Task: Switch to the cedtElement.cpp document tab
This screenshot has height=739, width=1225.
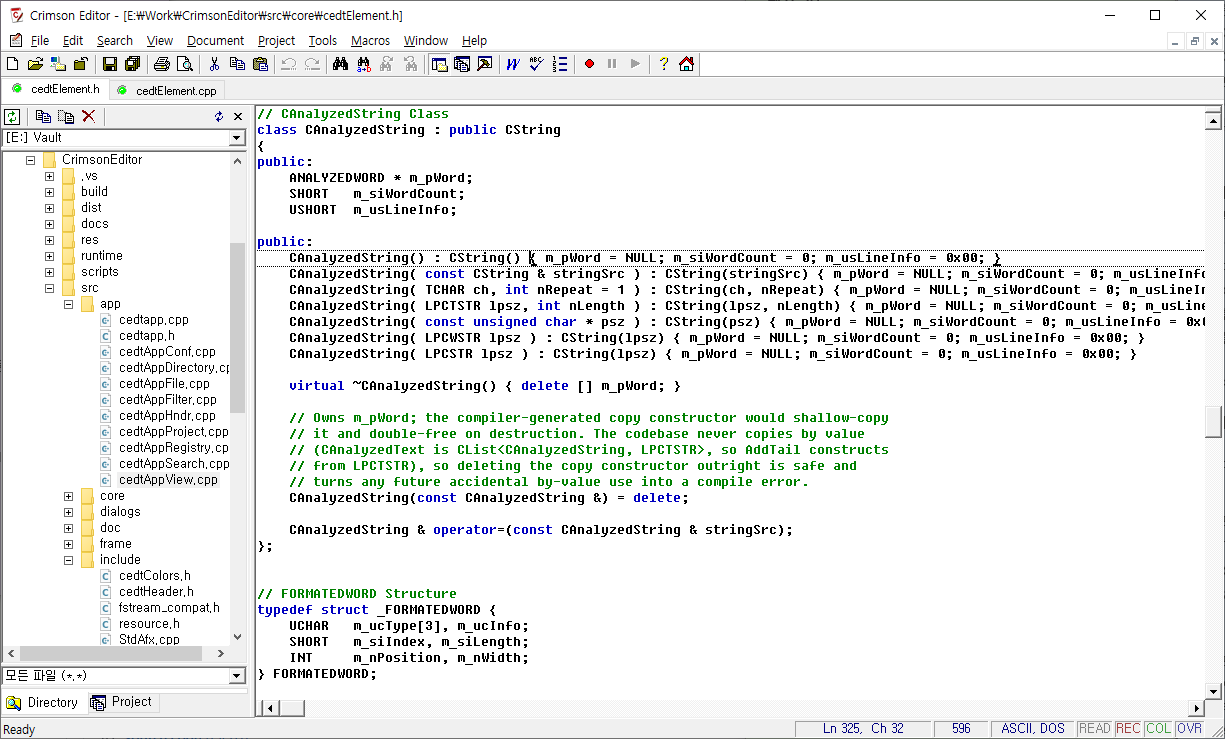Action: click(x=167, y=90)
